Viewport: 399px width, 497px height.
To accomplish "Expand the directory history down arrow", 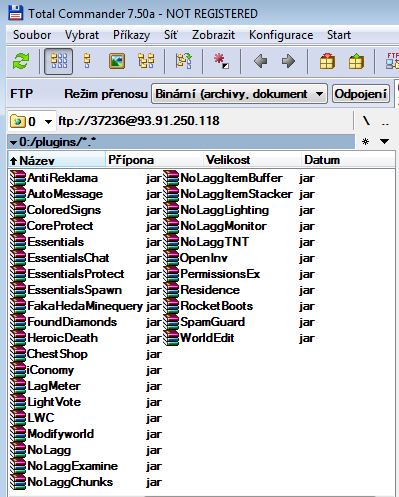I will click(384, 142).
